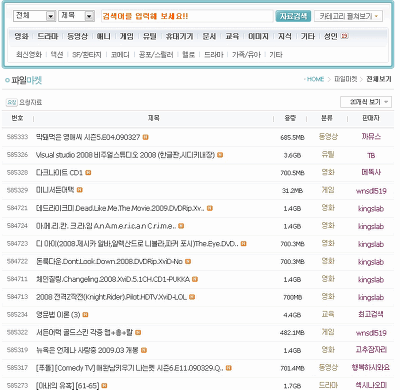
Task: Open the 제목 search field dropdown
Action: (77, 16)
